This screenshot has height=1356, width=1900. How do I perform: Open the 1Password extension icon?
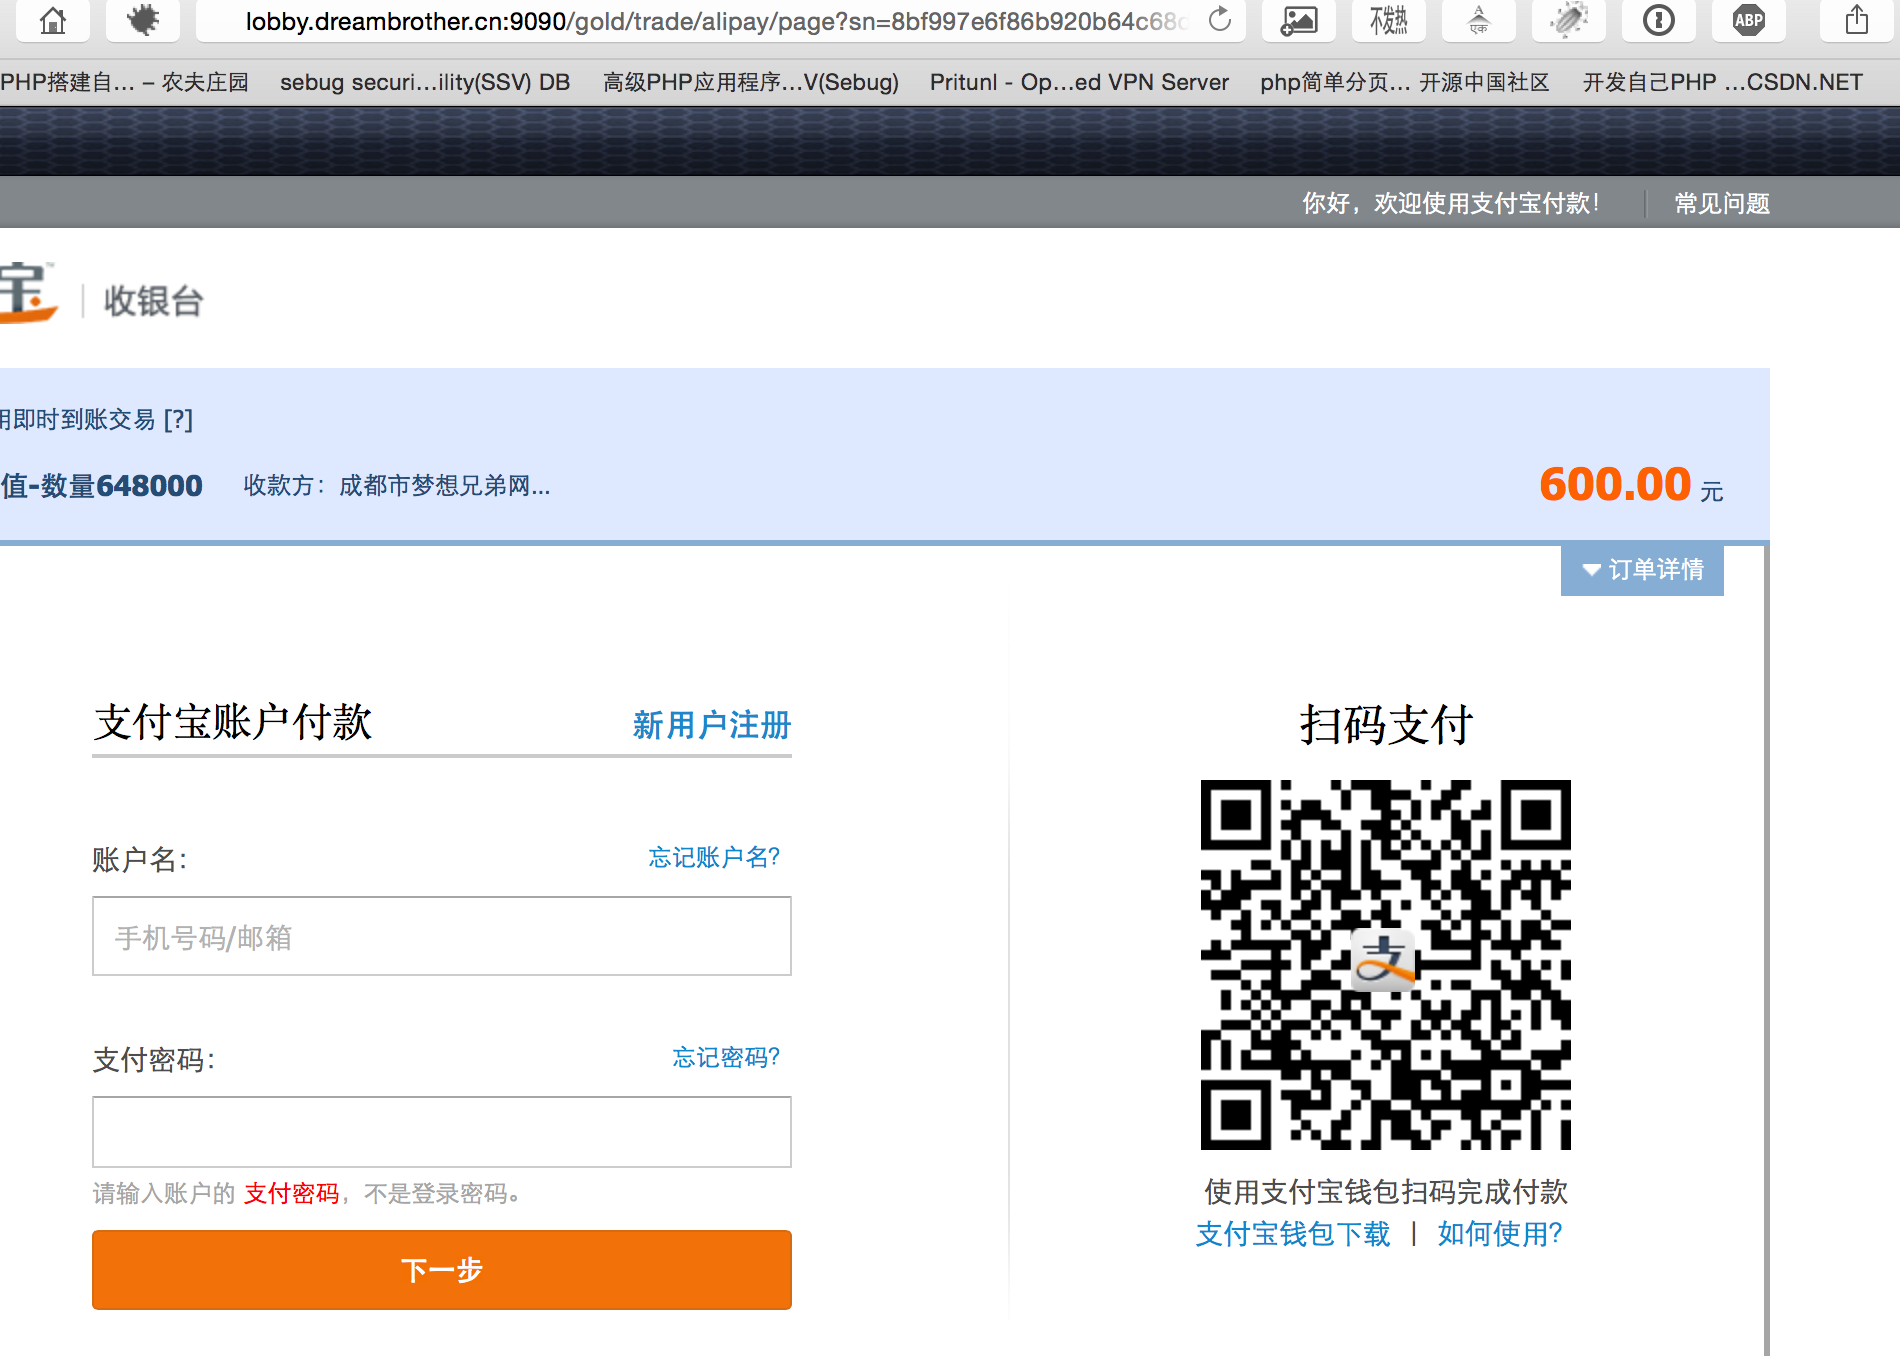click(x=1659, y=19)
